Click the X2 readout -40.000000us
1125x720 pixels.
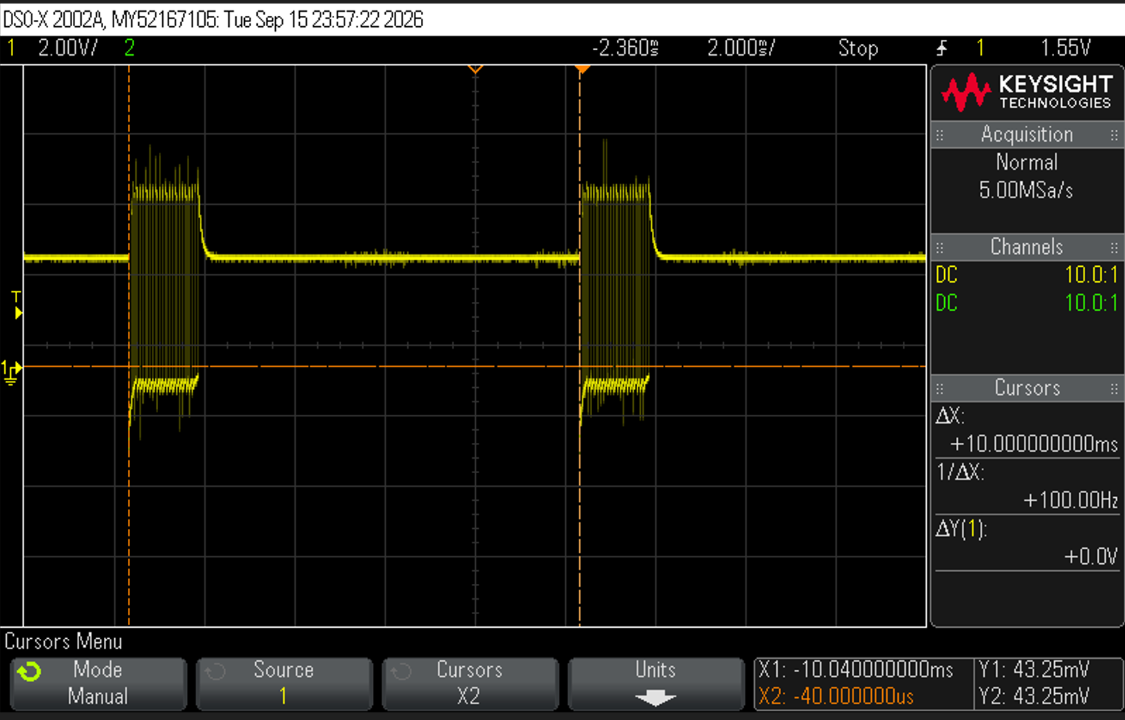[x=836, y=696]
